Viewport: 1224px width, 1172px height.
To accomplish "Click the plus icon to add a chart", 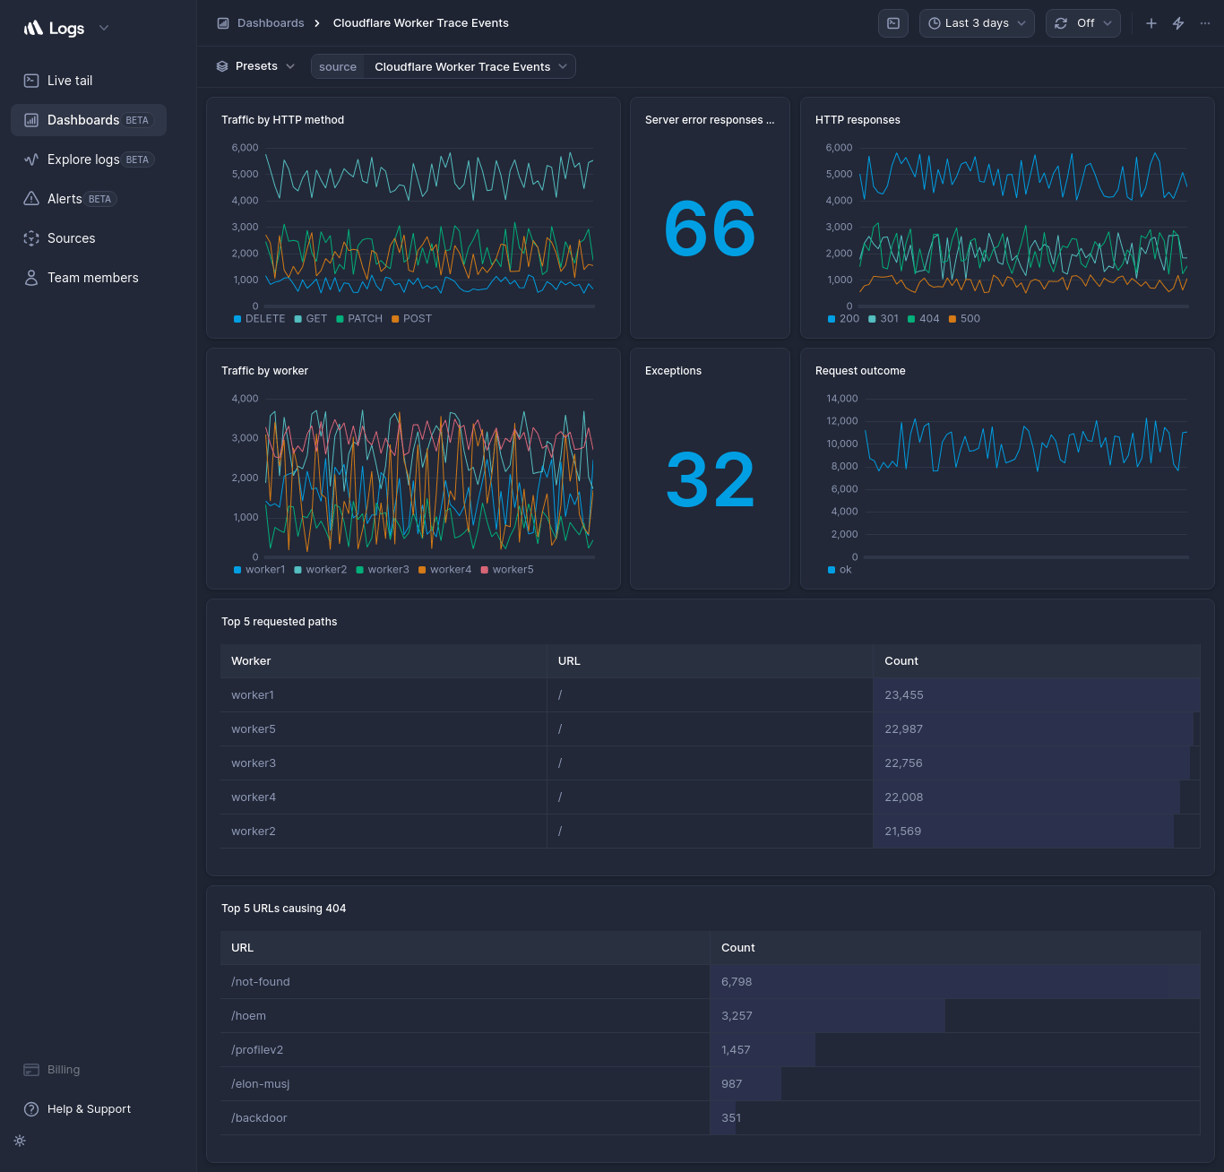I will [1150, 22].
